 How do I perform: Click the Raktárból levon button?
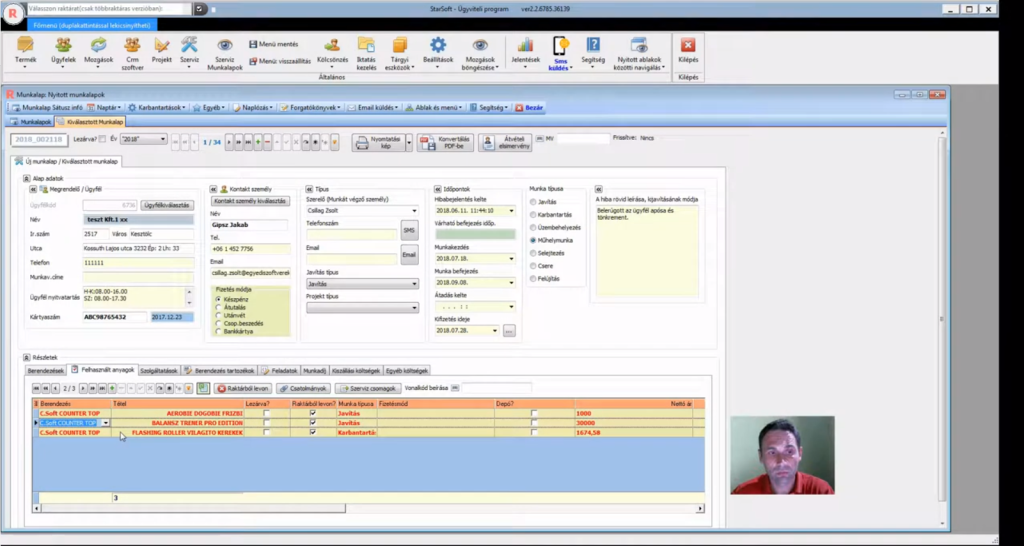[243, 388]
